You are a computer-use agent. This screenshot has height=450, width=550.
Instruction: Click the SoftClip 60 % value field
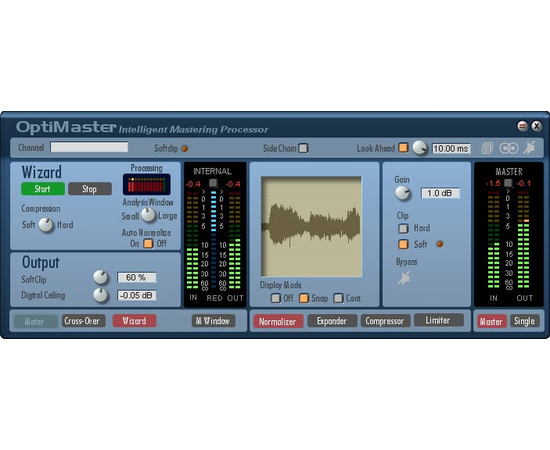pos(136,277)
